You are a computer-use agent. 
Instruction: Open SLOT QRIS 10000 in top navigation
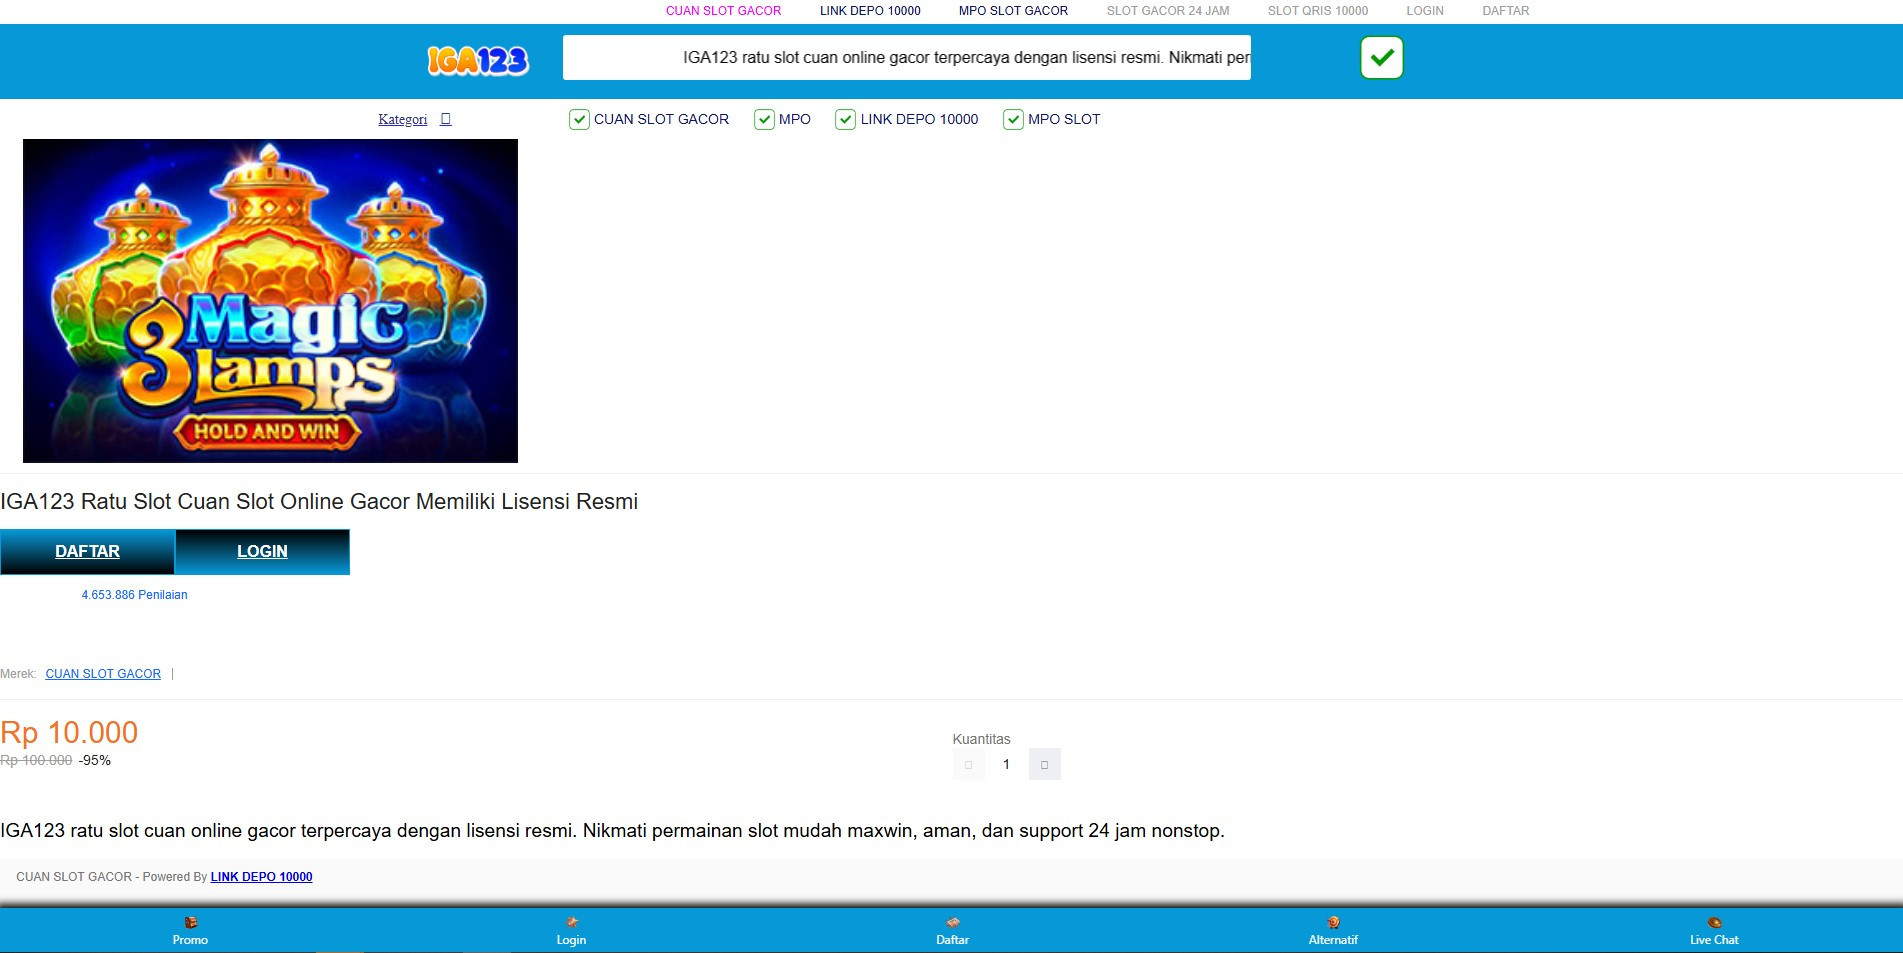tap(1318, 11)
